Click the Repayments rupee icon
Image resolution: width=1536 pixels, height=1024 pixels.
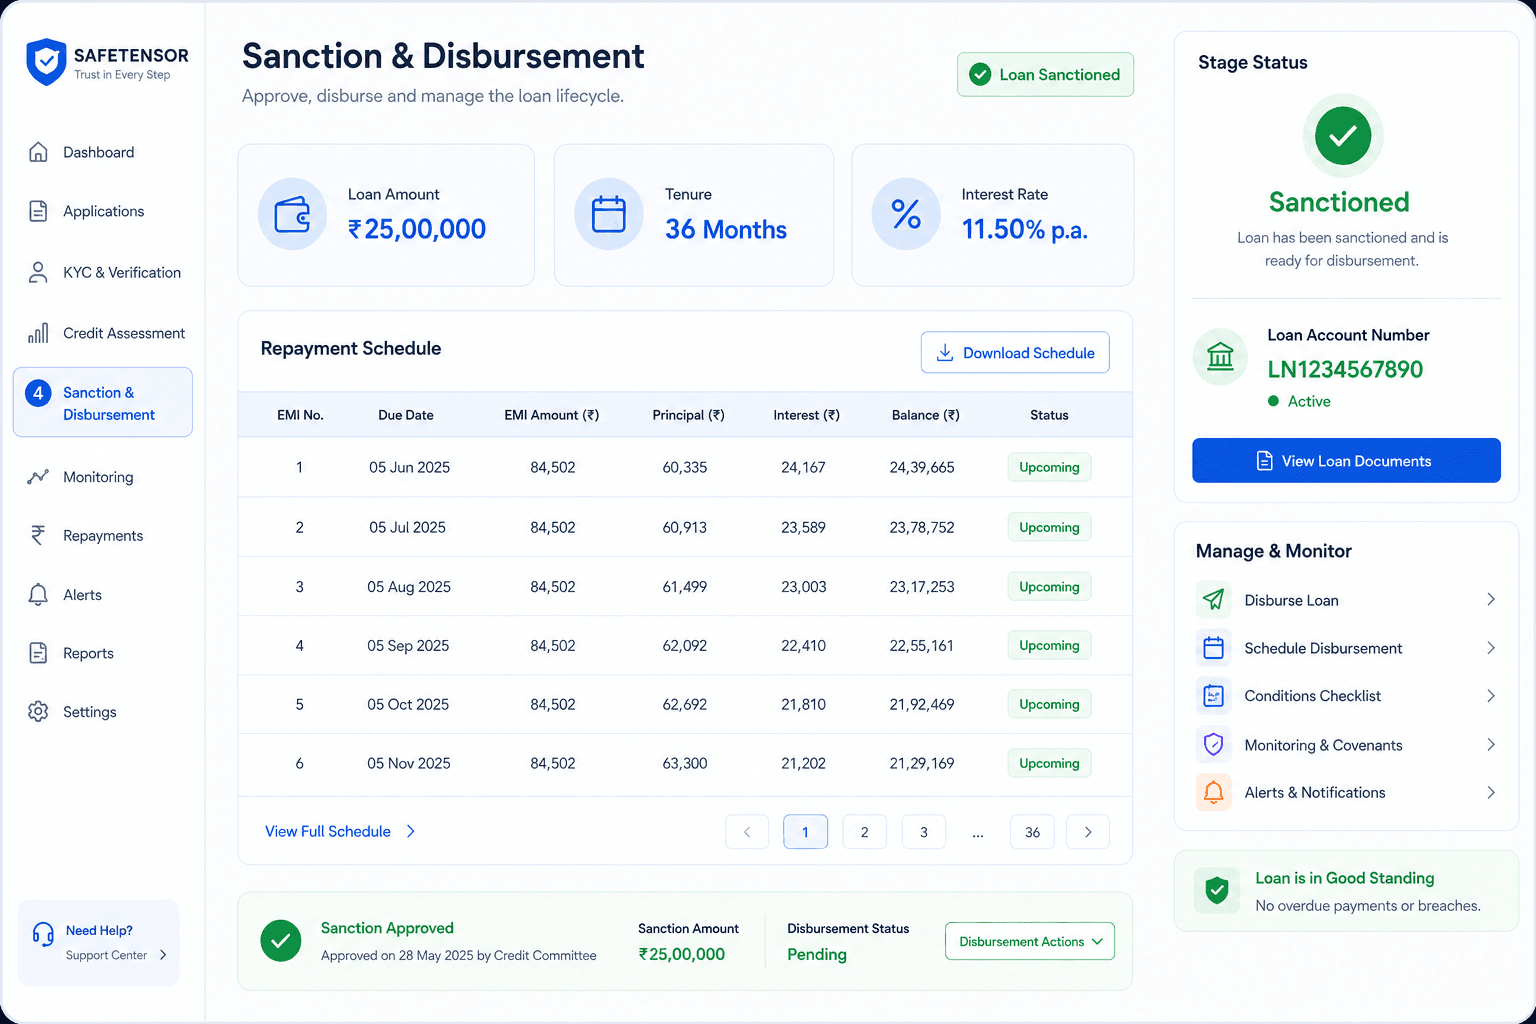[x=38, y=535]
